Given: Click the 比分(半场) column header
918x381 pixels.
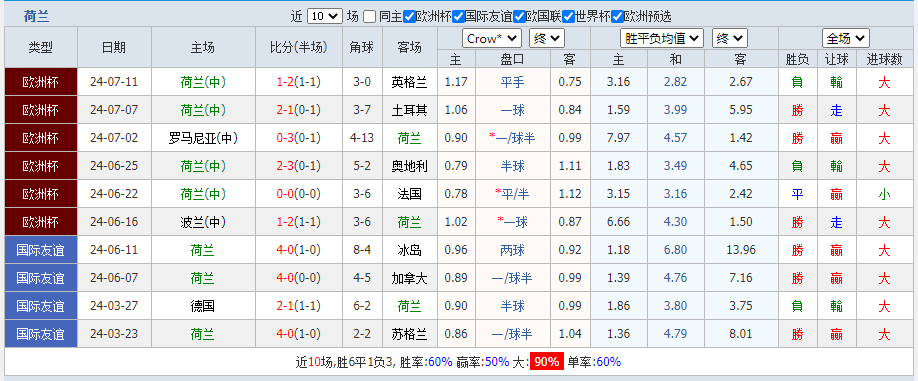Looking at the screenshot, I should coord(299,47).
